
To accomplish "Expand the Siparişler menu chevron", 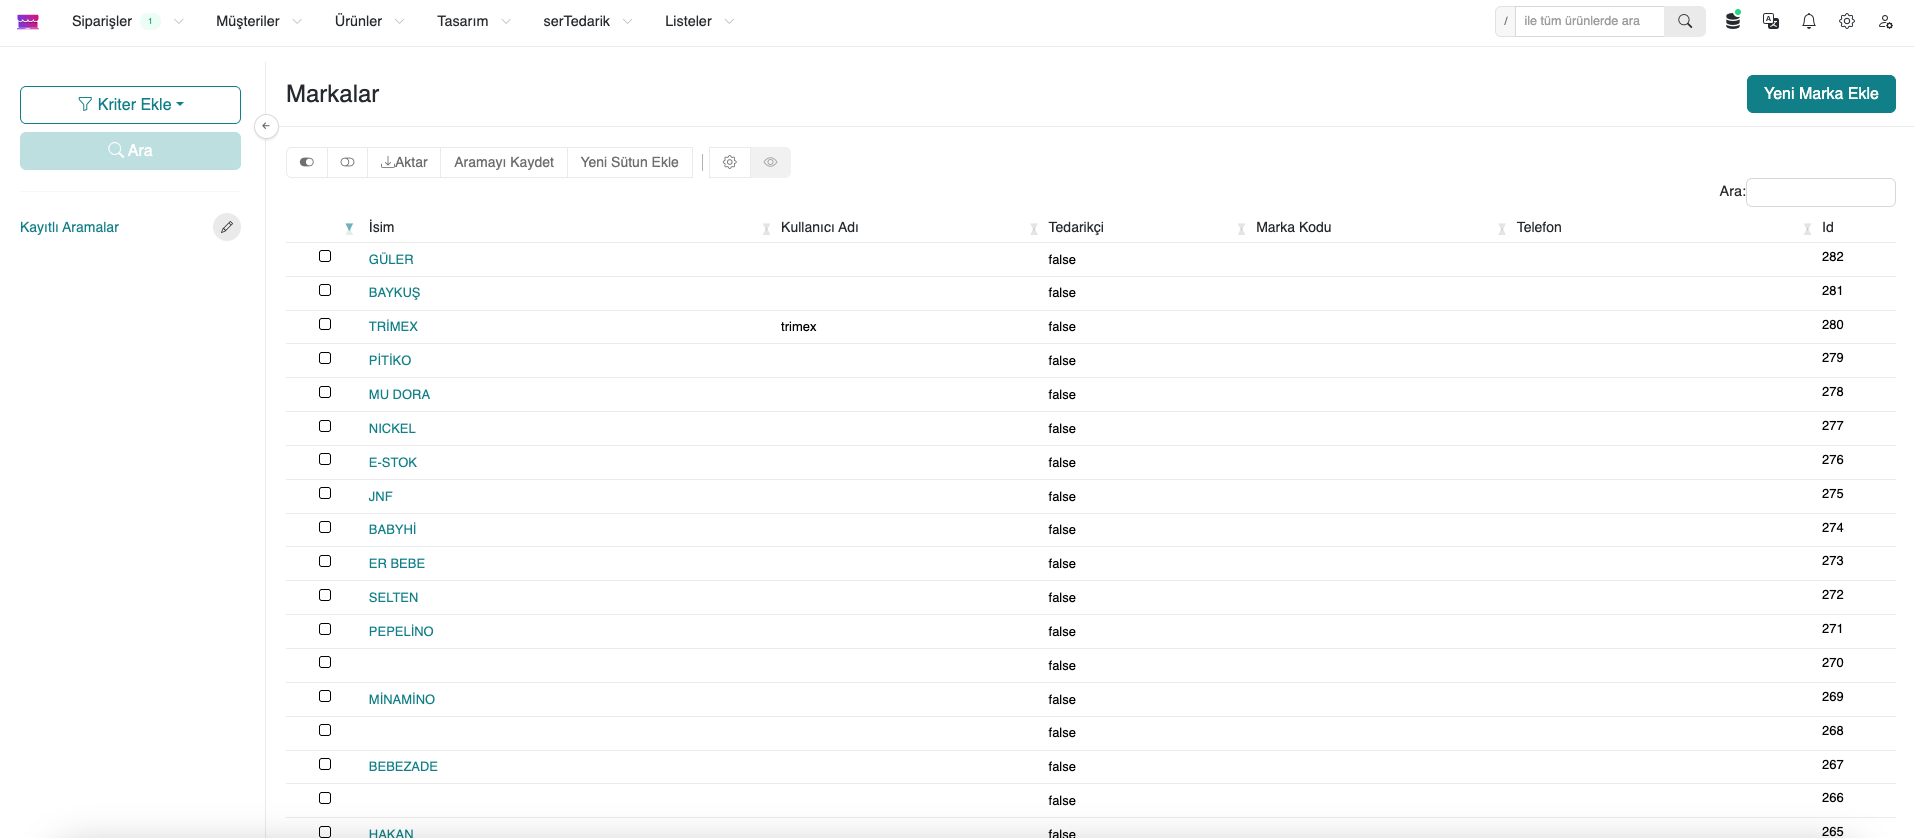I will tap(179, 21).
